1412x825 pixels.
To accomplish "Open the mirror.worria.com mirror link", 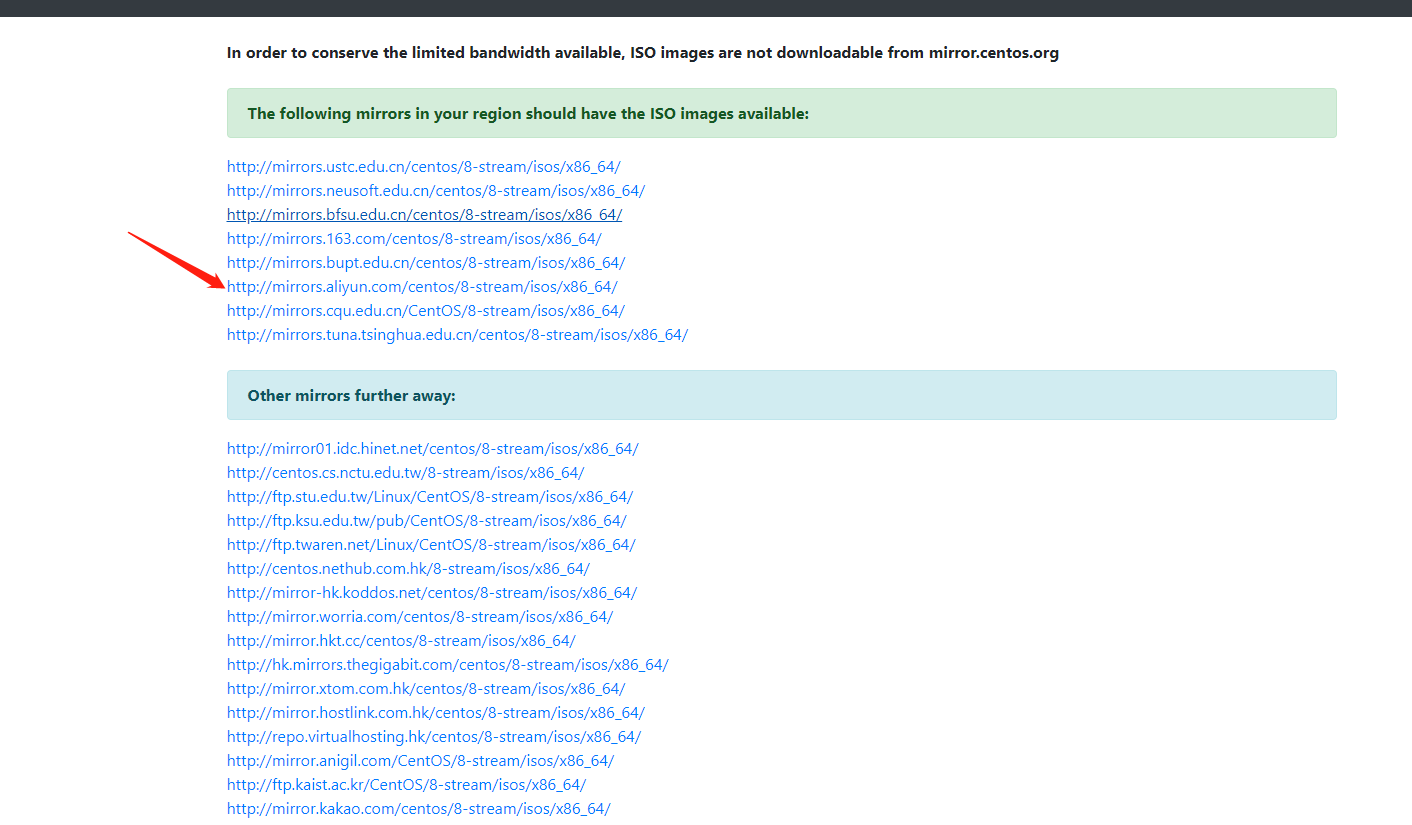I will coord(420,617).
